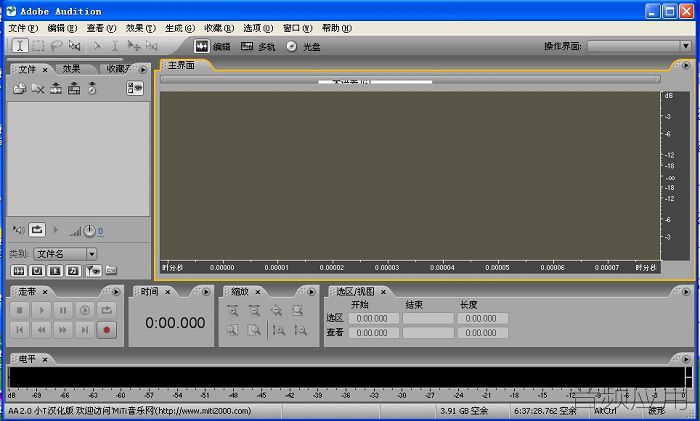Switch to 多轨 multitrack view
Screen dimensions: 700x421
click(258, 46)
